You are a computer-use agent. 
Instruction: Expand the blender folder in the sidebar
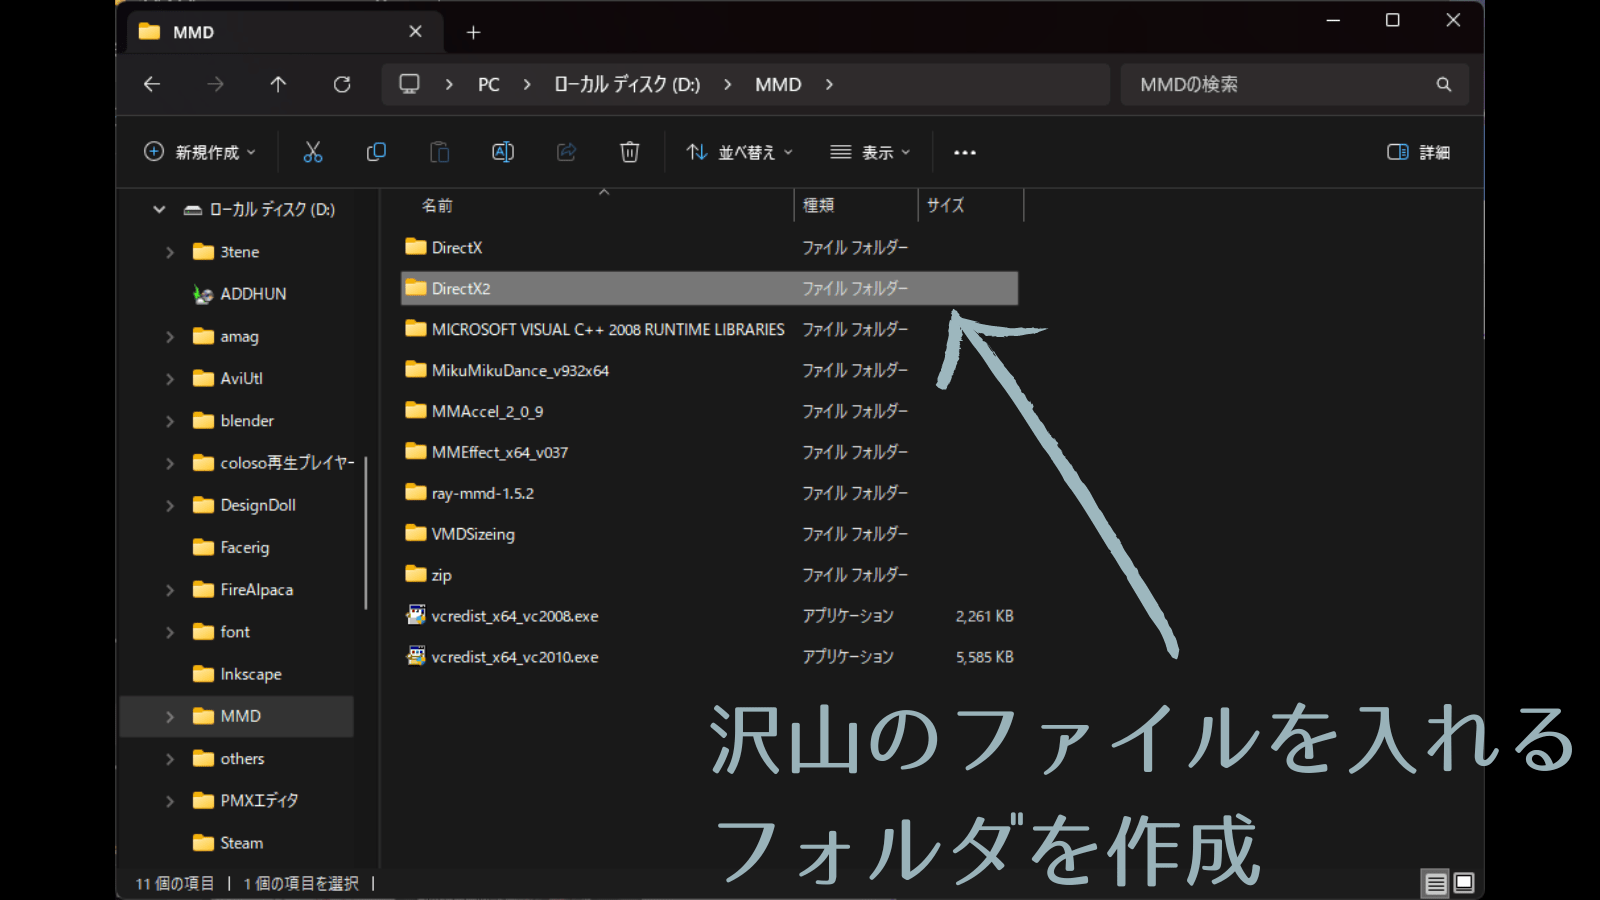coord(170,420)
